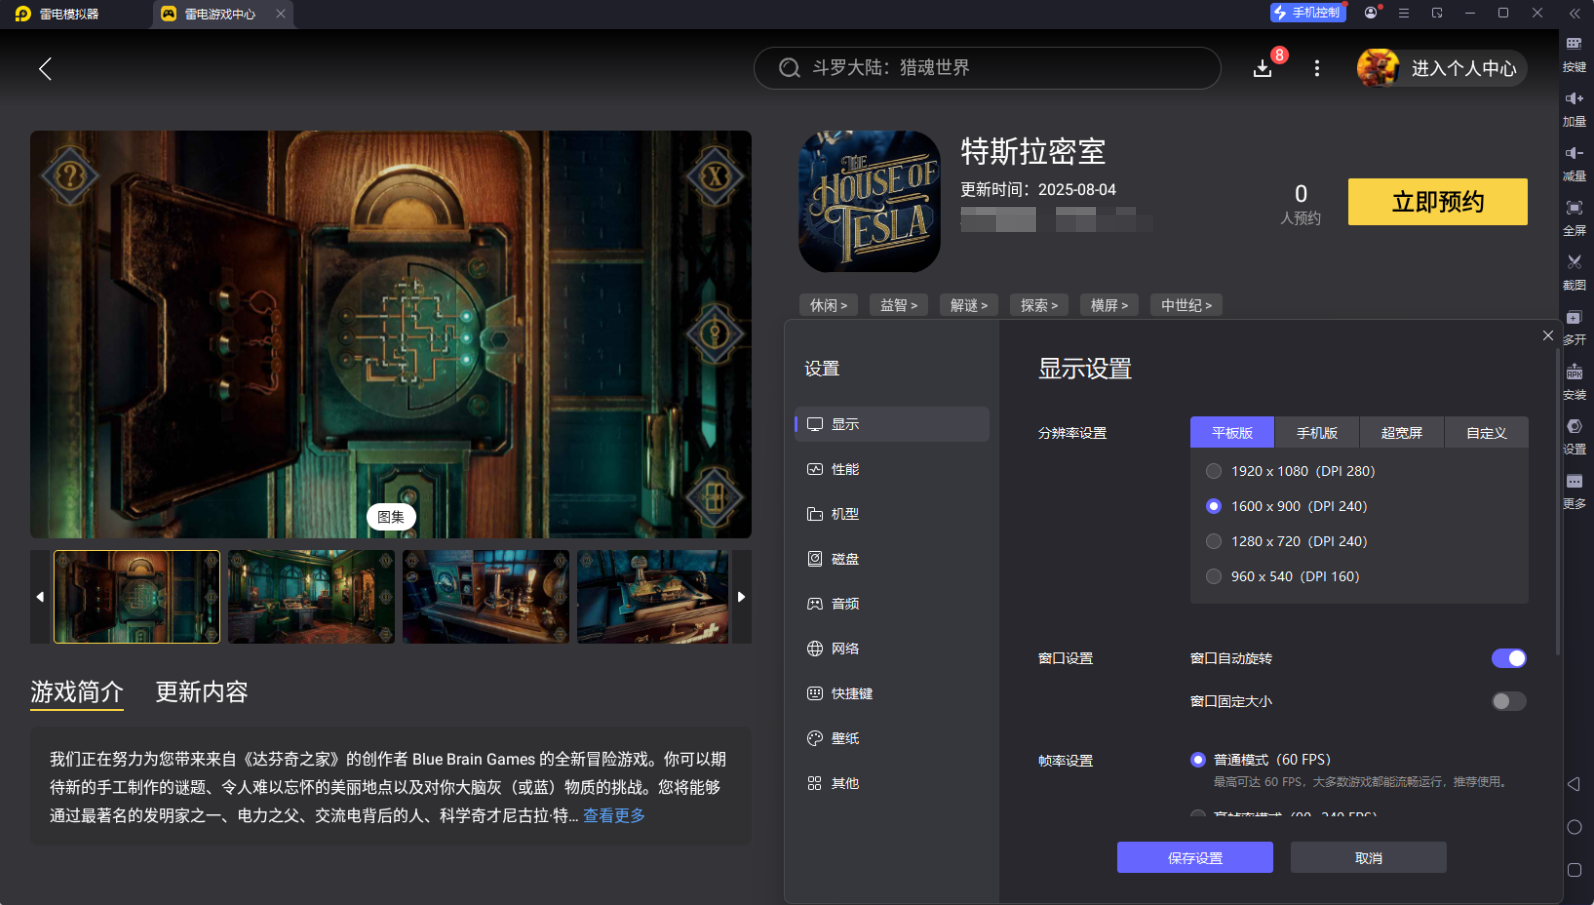
Task: Click the search magnifier icon
Action: 789,68
